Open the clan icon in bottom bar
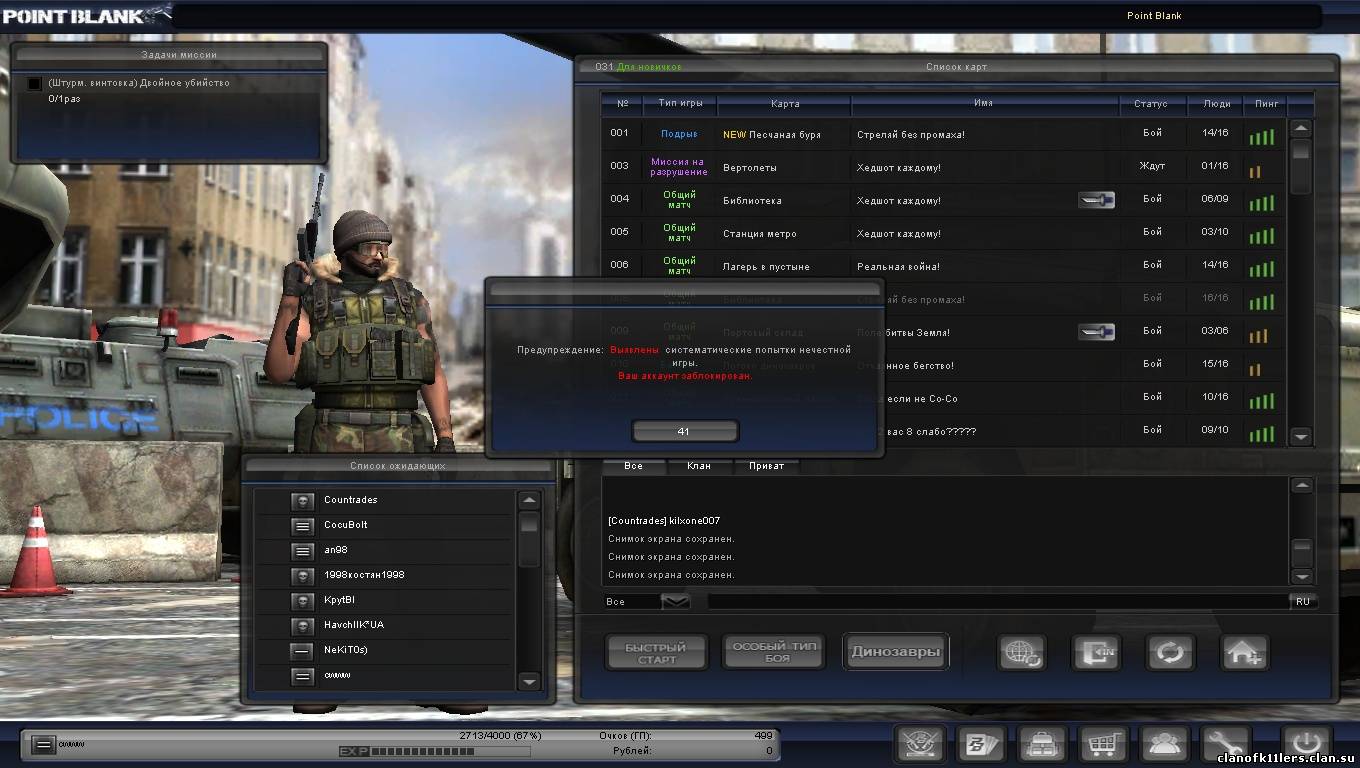Viewport: 1360px width, 768px height. 921,744
